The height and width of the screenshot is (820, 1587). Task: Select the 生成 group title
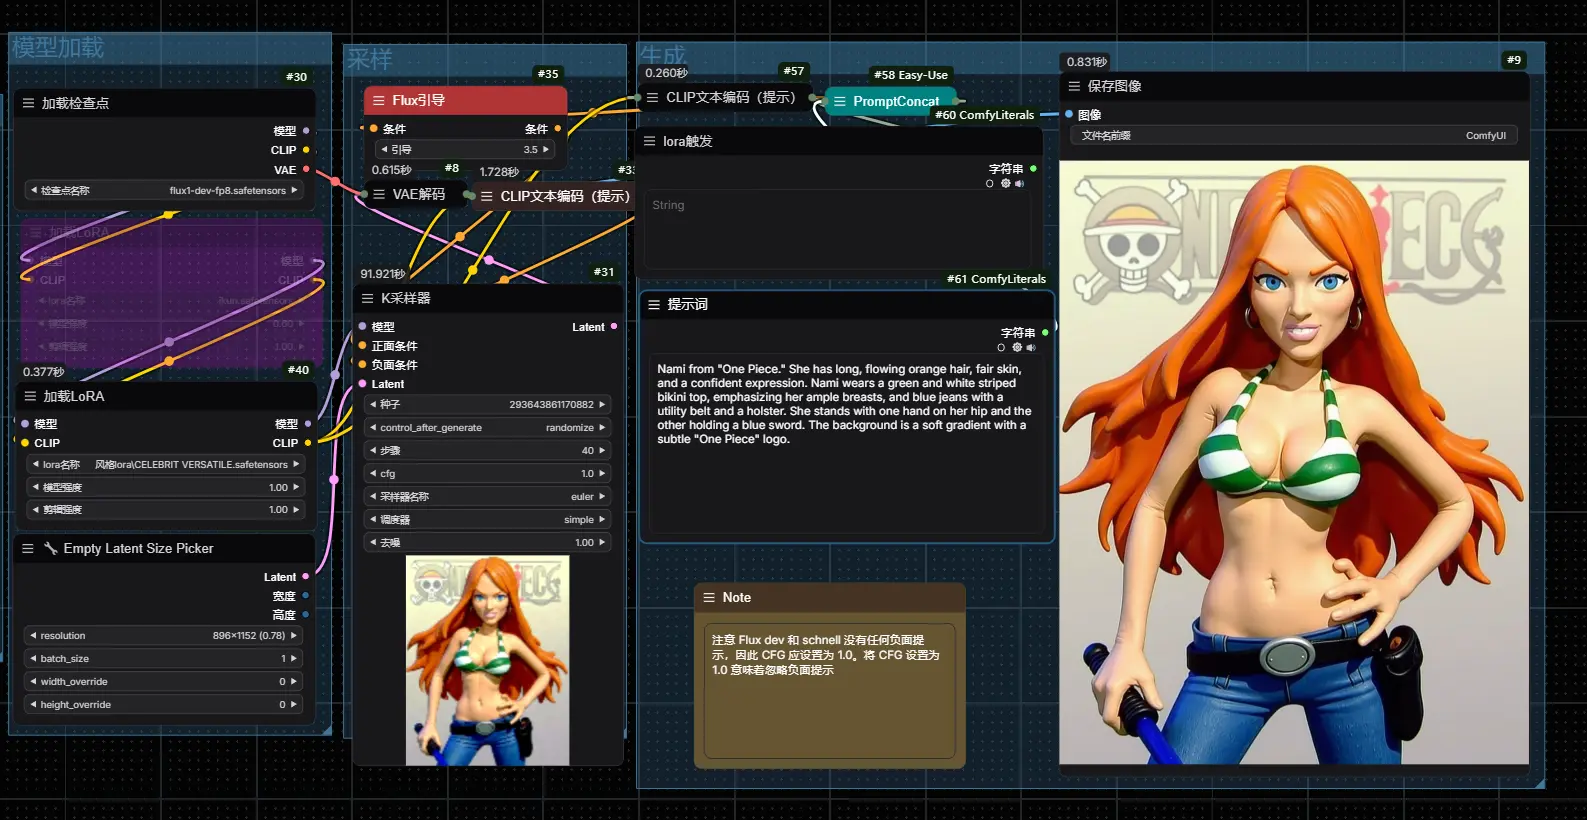(x=663, y=55)
